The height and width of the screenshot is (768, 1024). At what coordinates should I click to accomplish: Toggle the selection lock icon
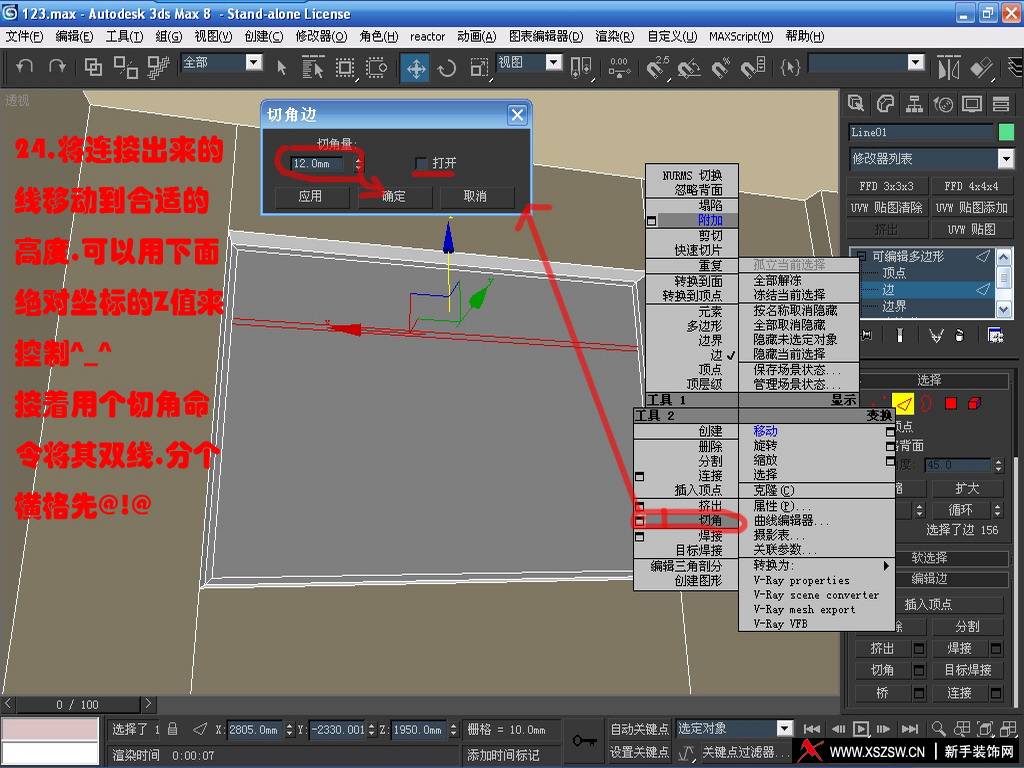pyautogui.click(x=173, y=730)
